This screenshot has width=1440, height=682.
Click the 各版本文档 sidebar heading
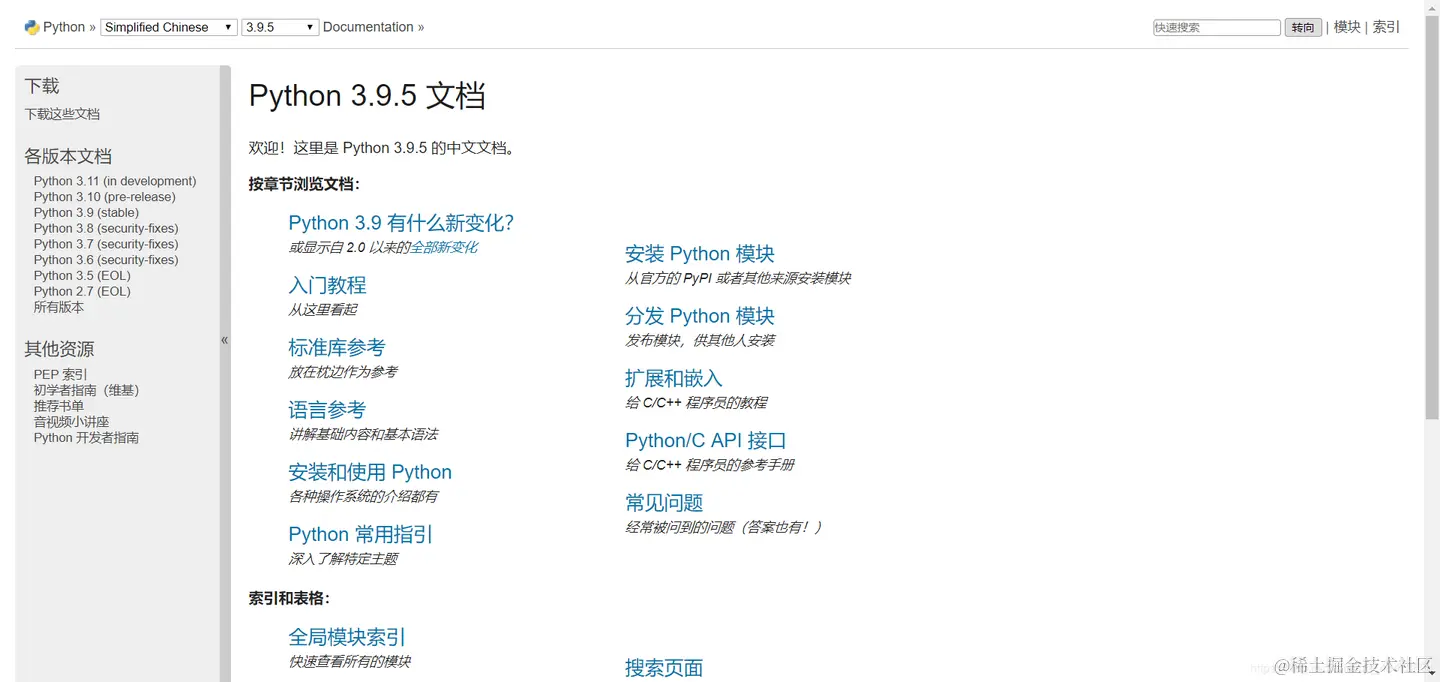coord(68,156)
